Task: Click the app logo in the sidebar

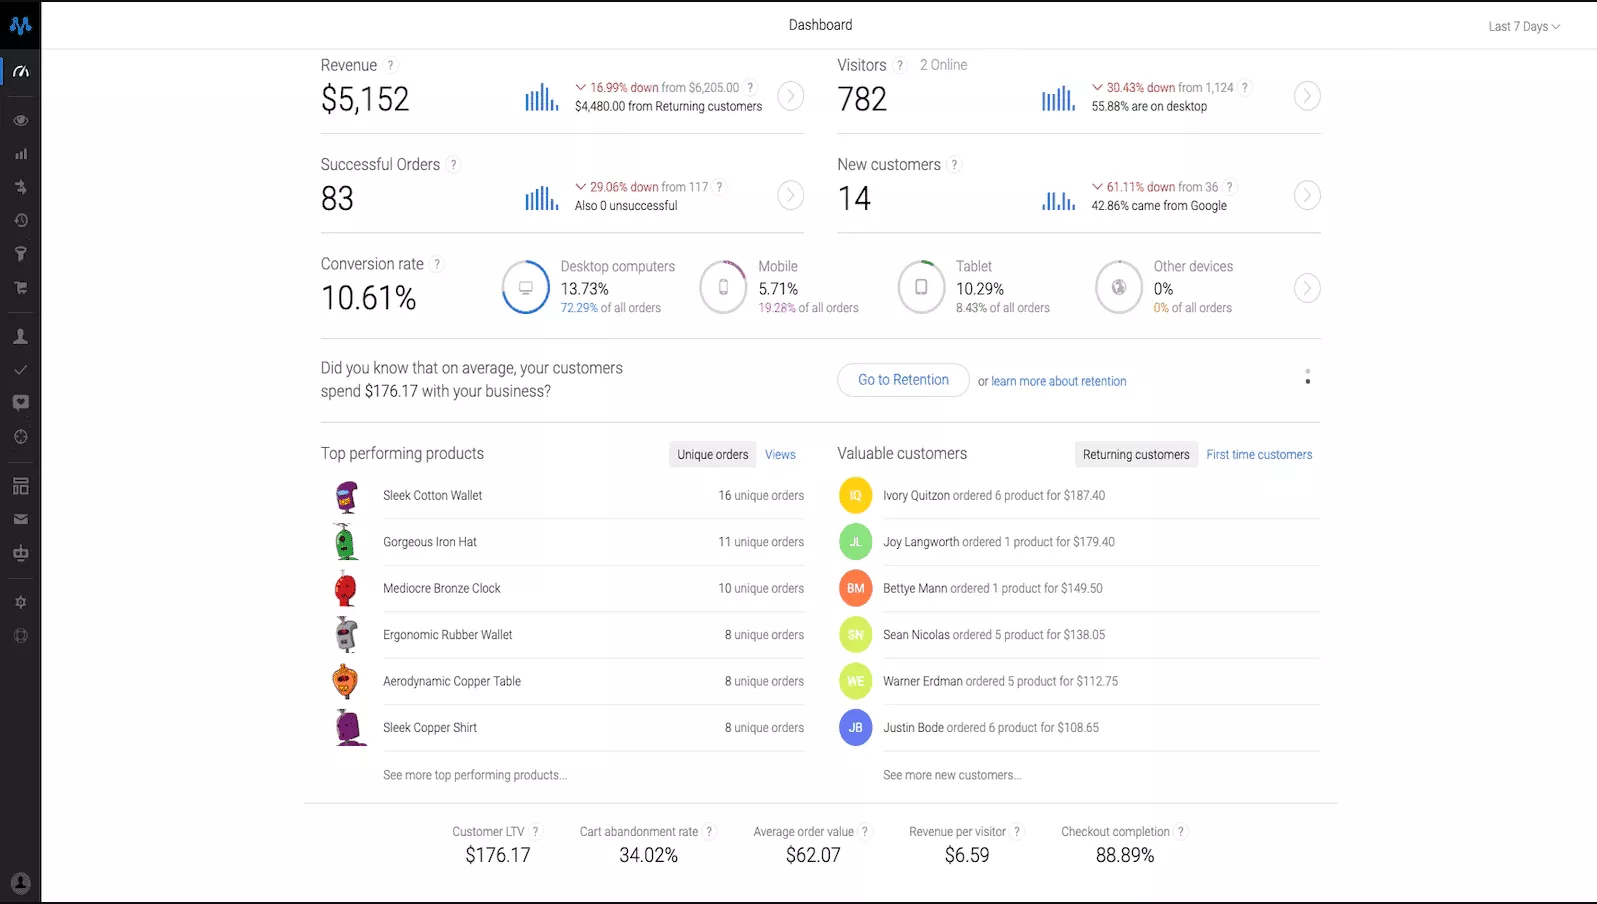Action: 20,25
